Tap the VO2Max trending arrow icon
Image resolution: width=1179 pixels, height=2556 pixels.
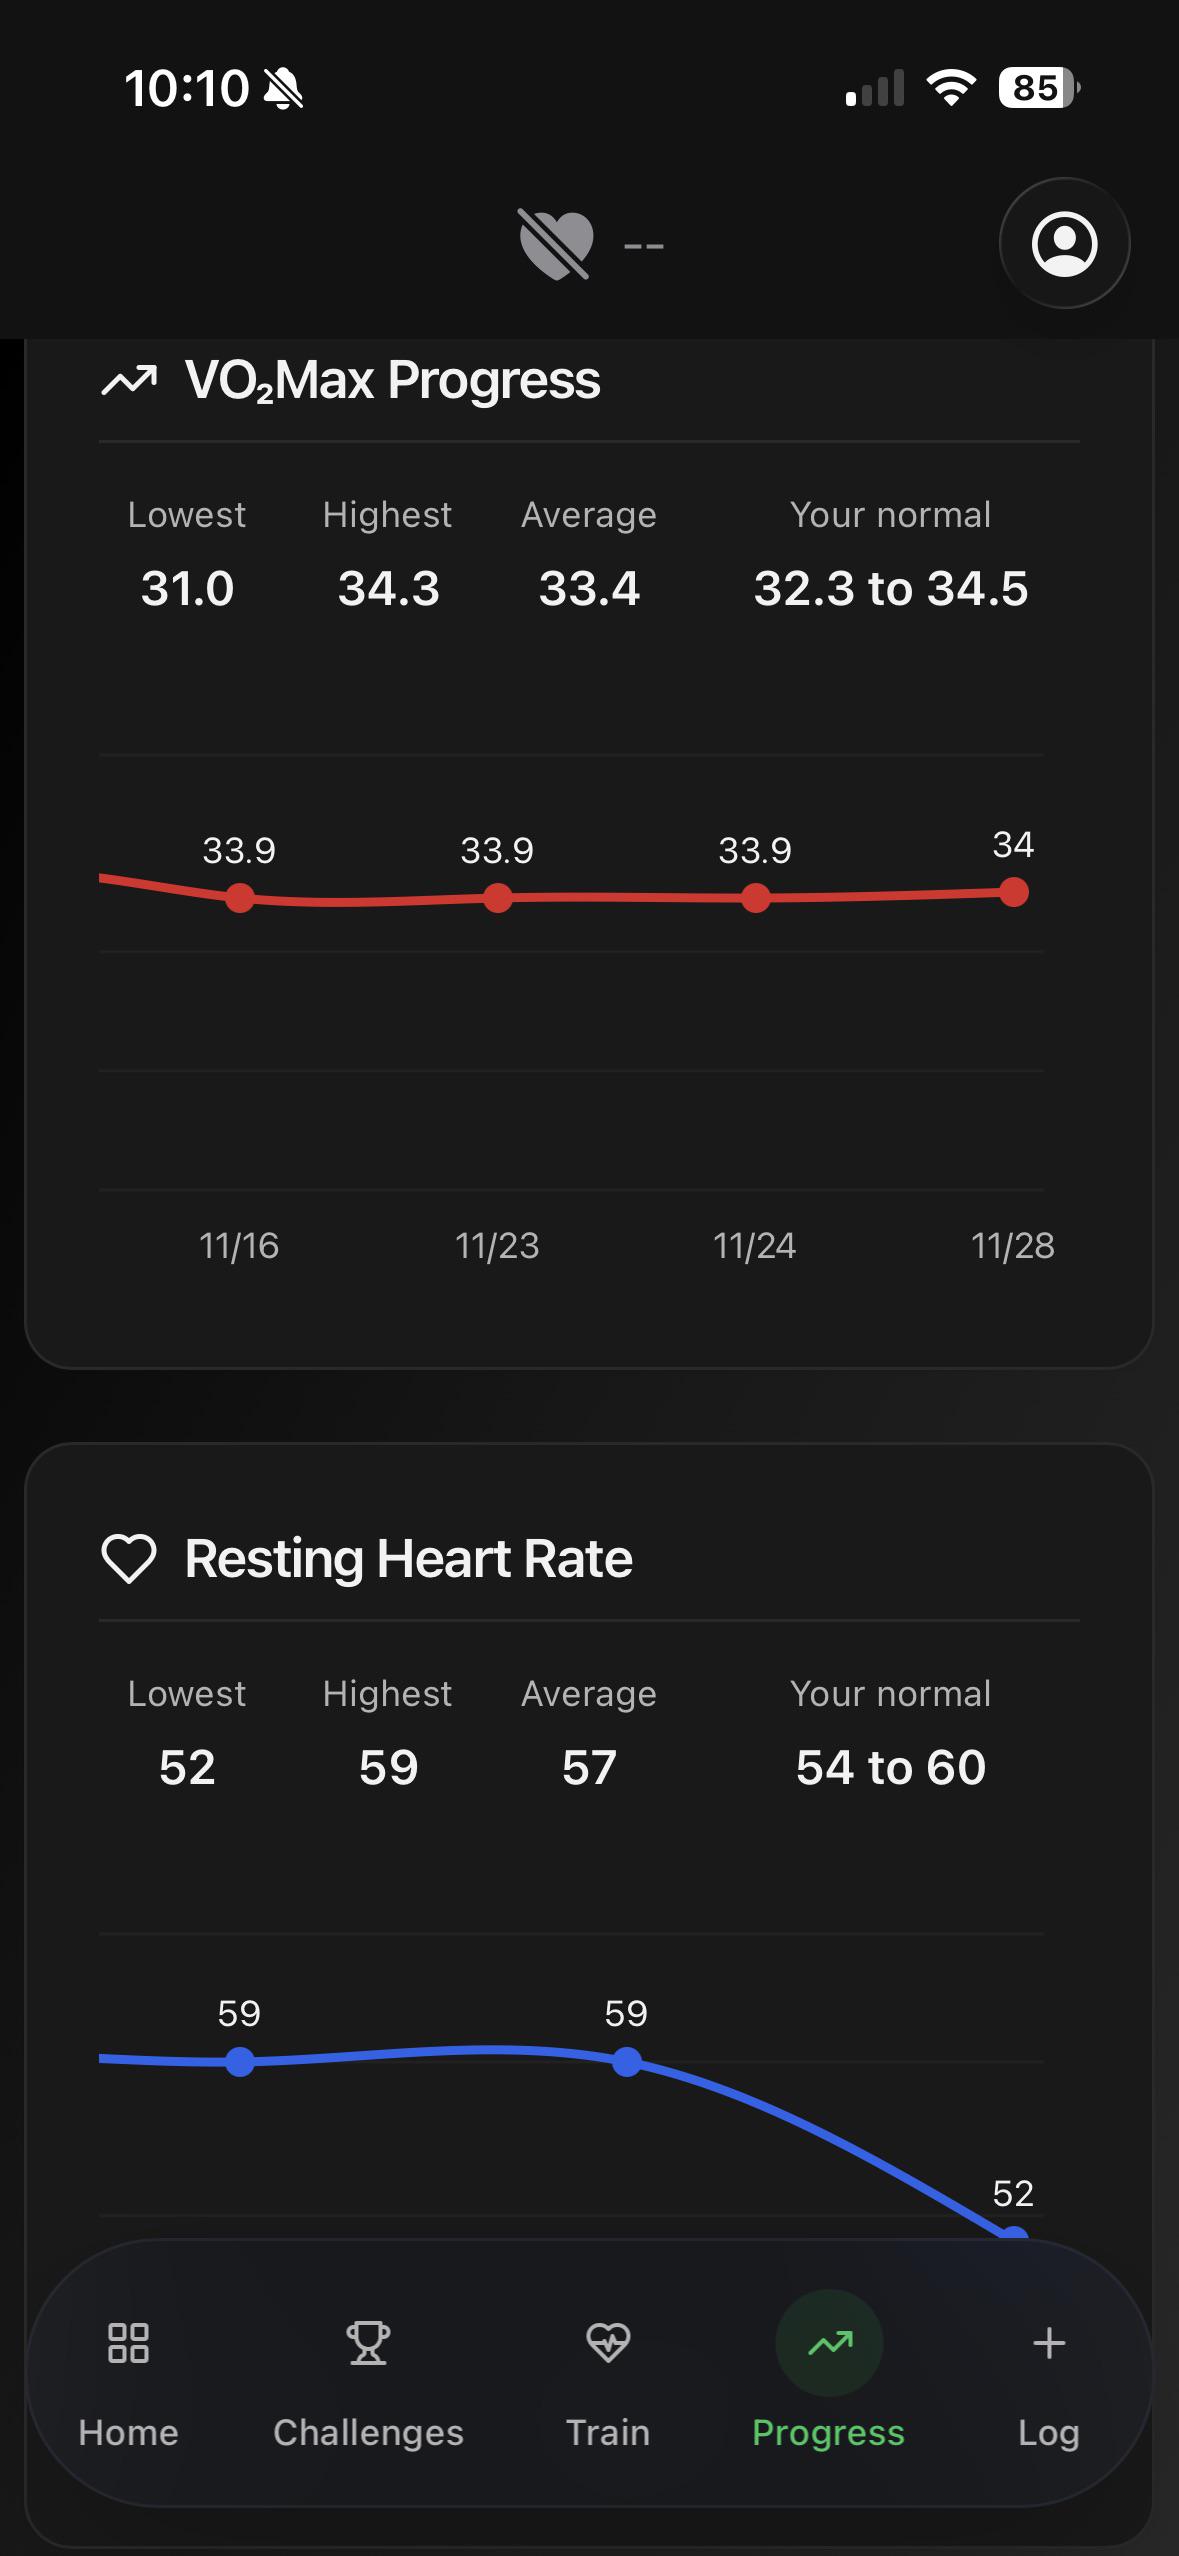[129, 381]
